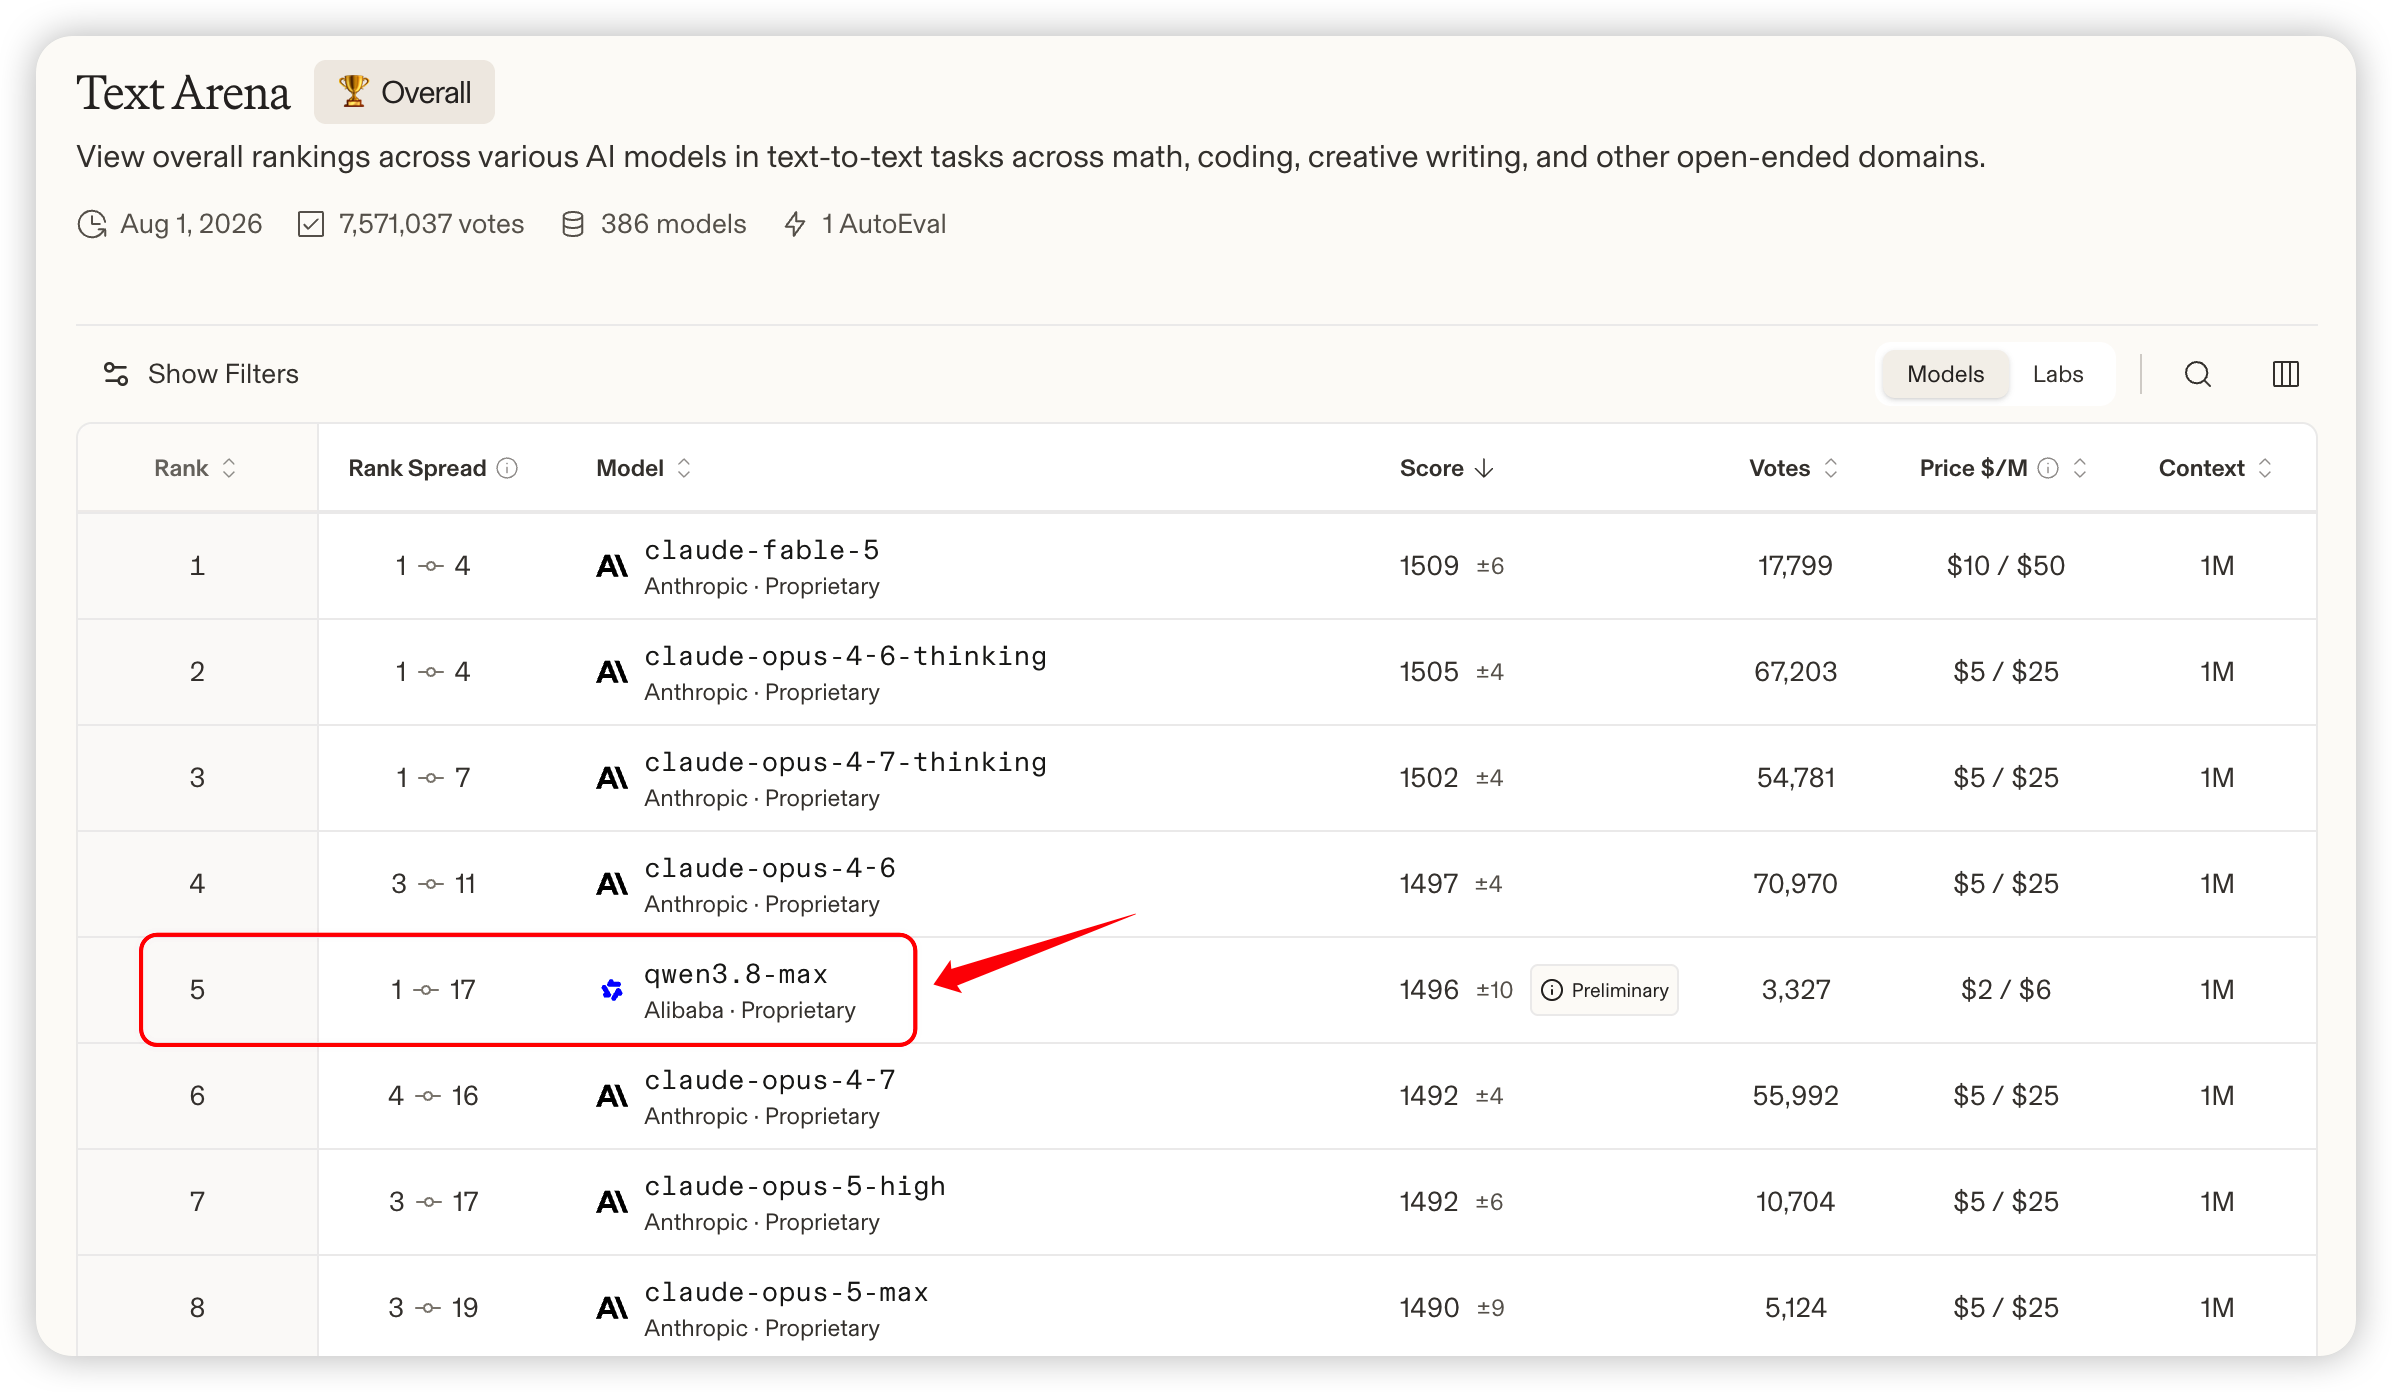Click the Anthropic logo beside claude-opus-4-7
This screenshot has width=2392, height=1392.
pos(612,1097)
